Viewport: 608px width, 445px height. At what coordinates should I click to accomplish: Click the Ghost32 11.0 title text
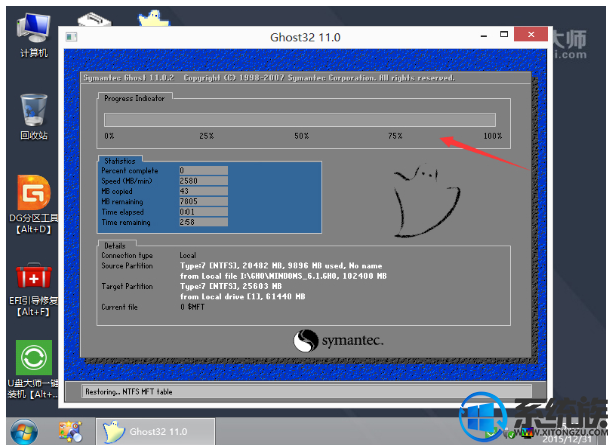coord(305,37)
